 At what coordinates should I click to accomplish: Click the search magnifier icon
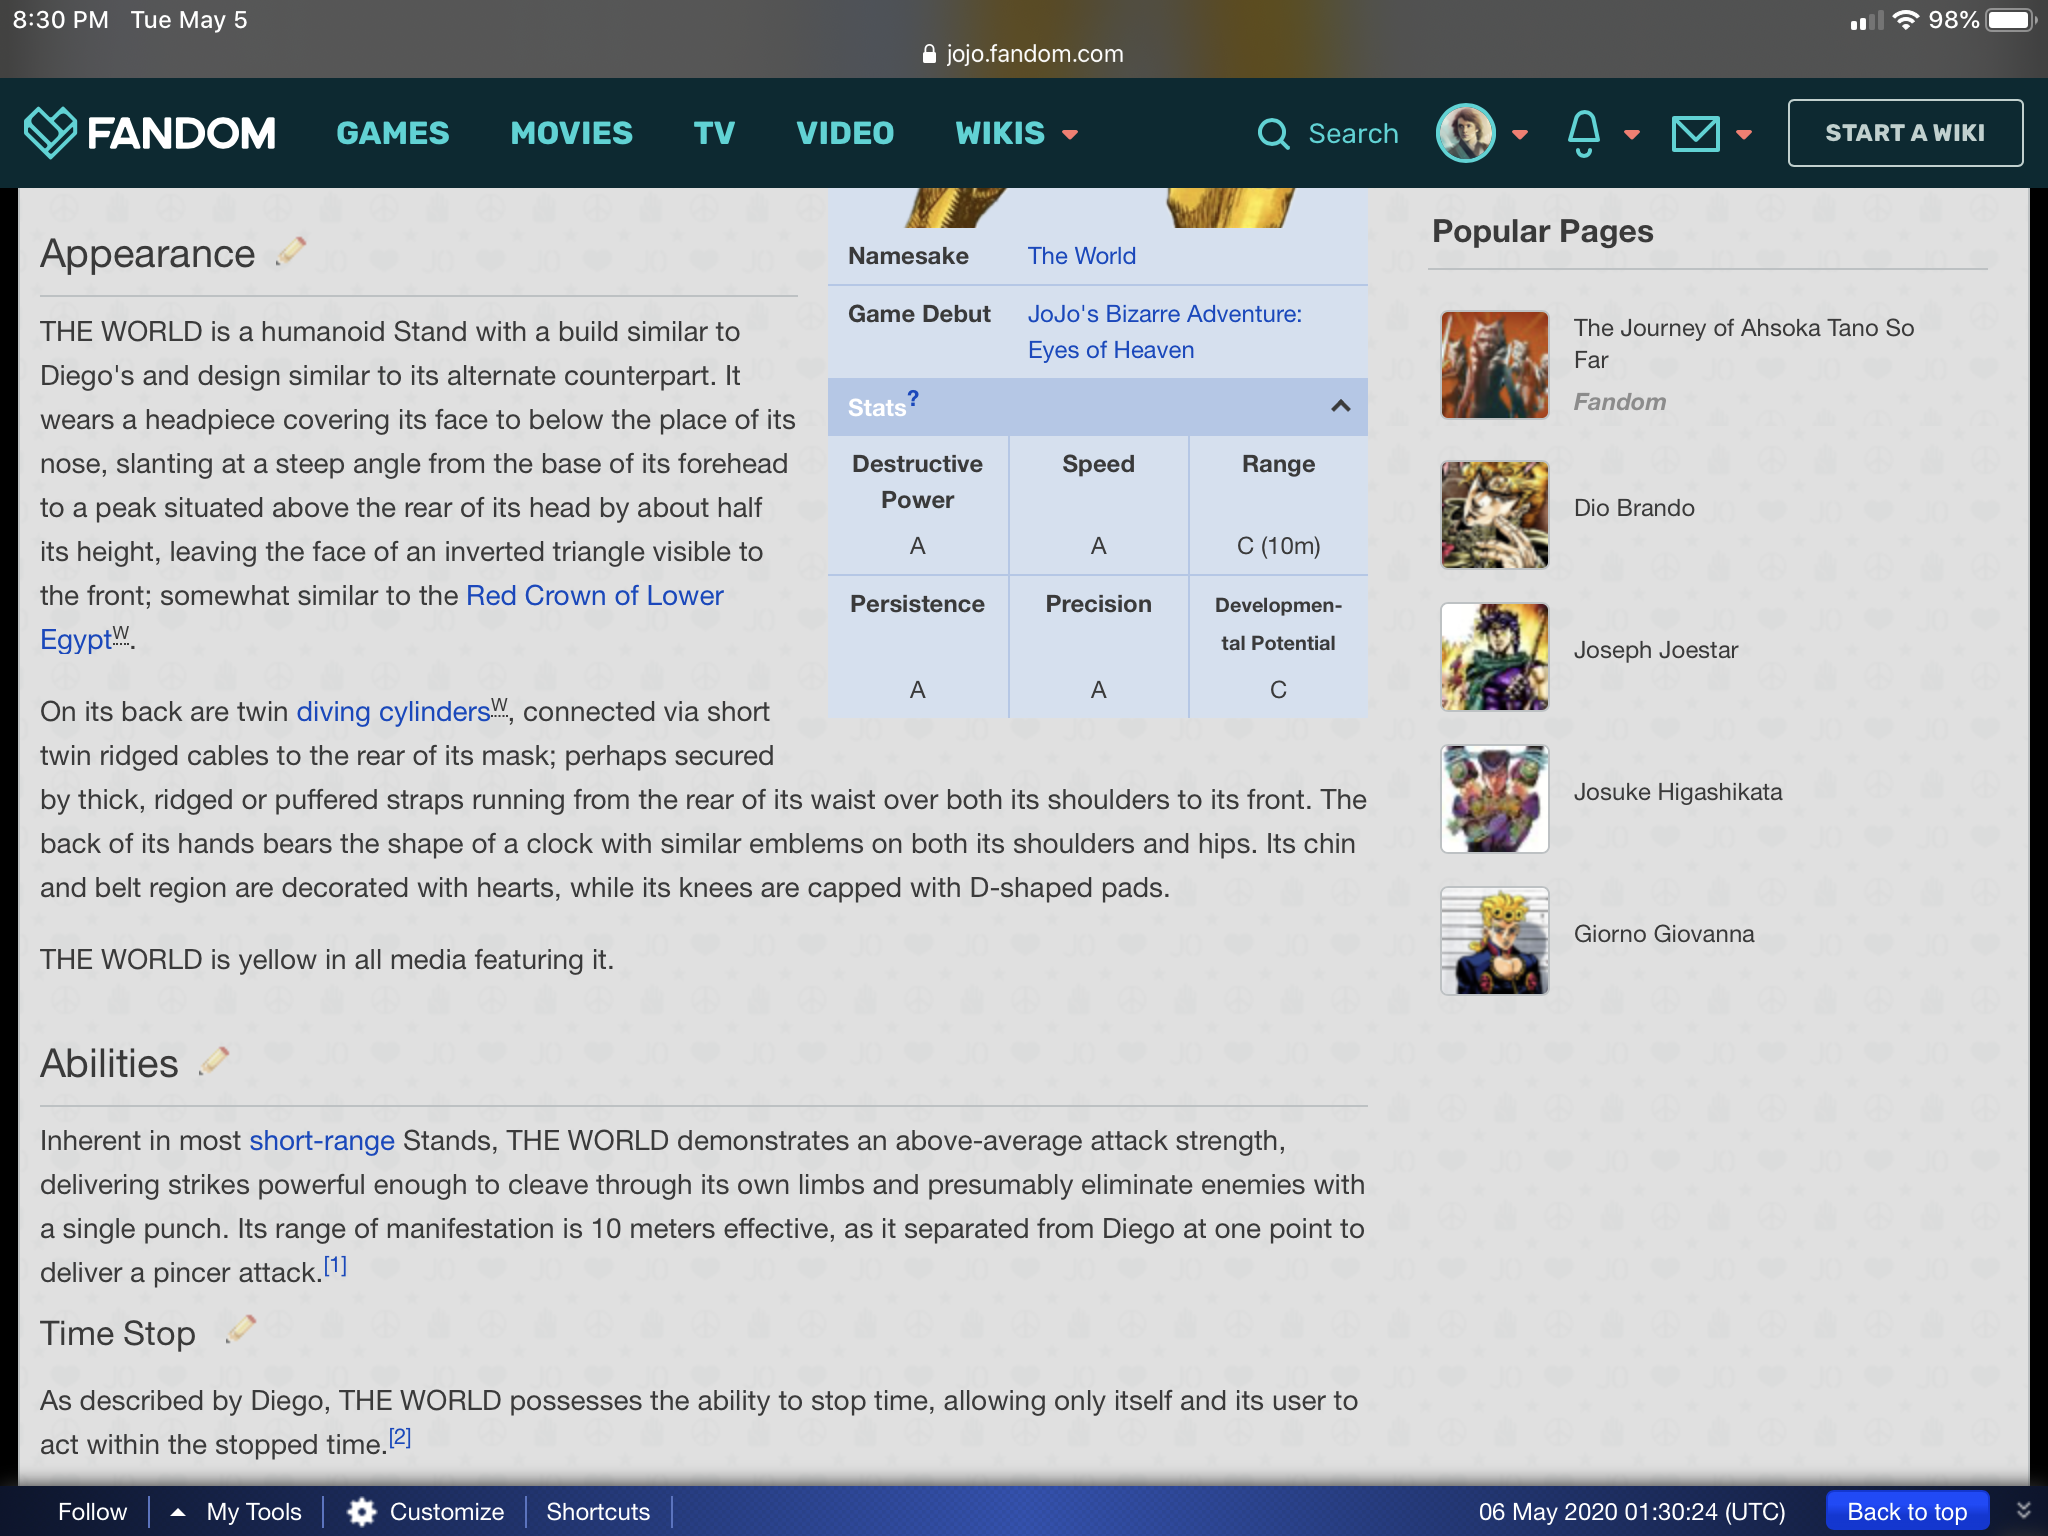(1273, 133)
